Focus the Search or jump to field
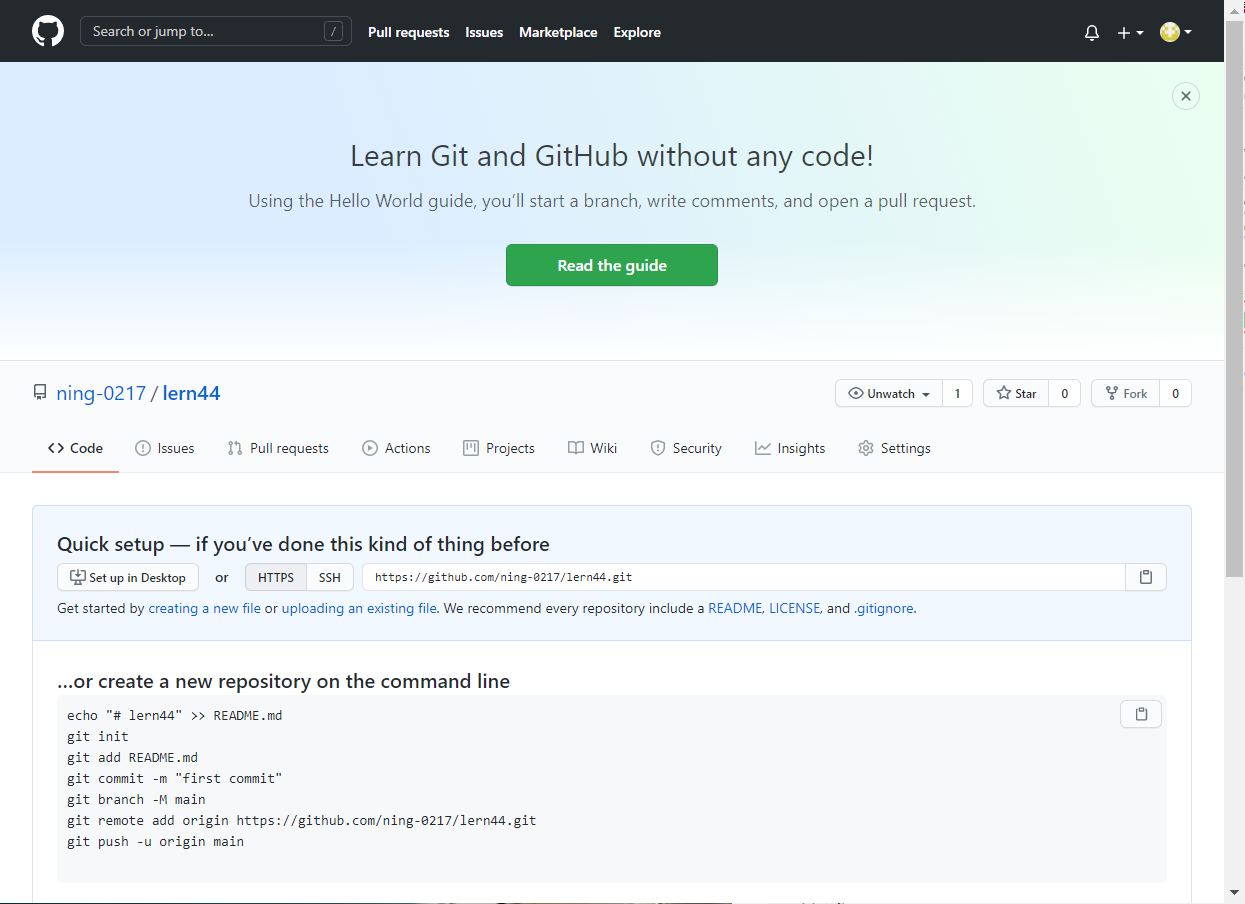The image size is (1245, 904). point(216,31)
